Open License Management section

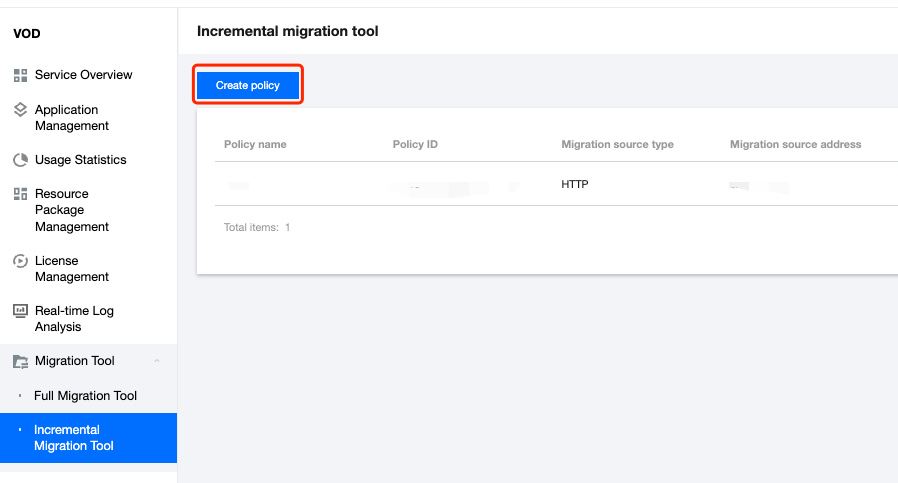71,269
